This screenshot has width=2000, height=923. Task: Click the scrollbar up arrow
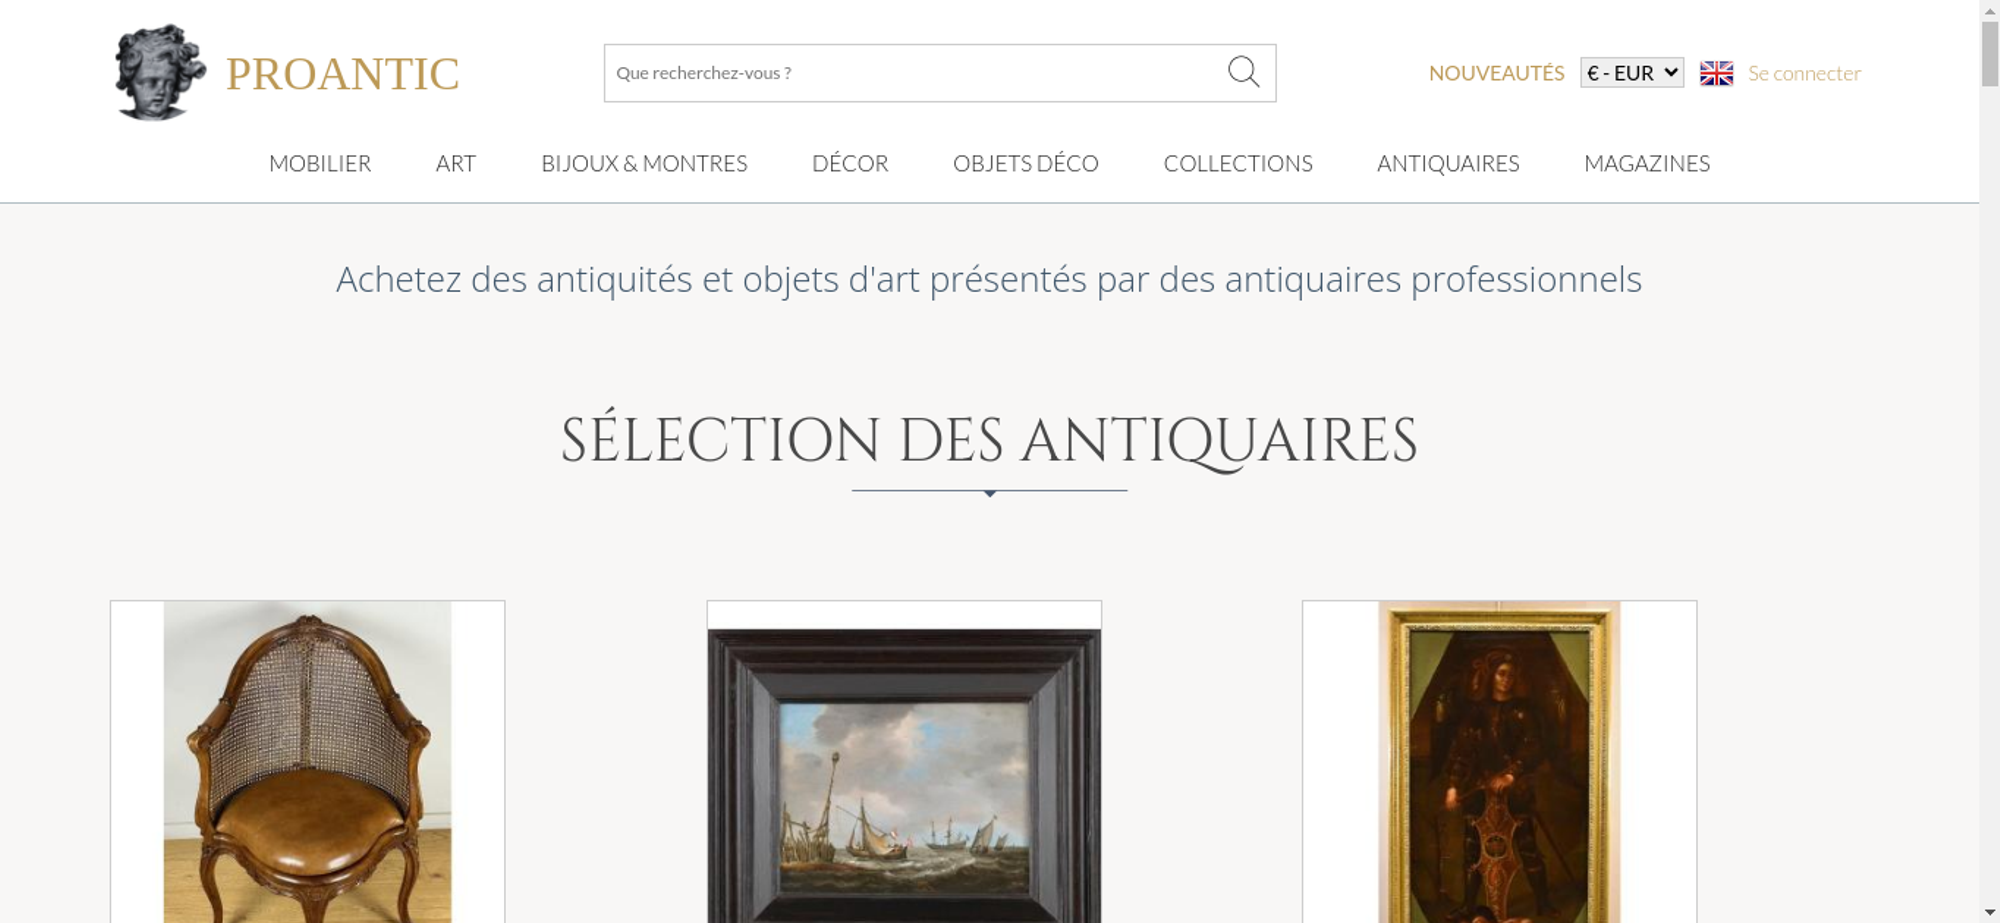[x=1990, y=9]
